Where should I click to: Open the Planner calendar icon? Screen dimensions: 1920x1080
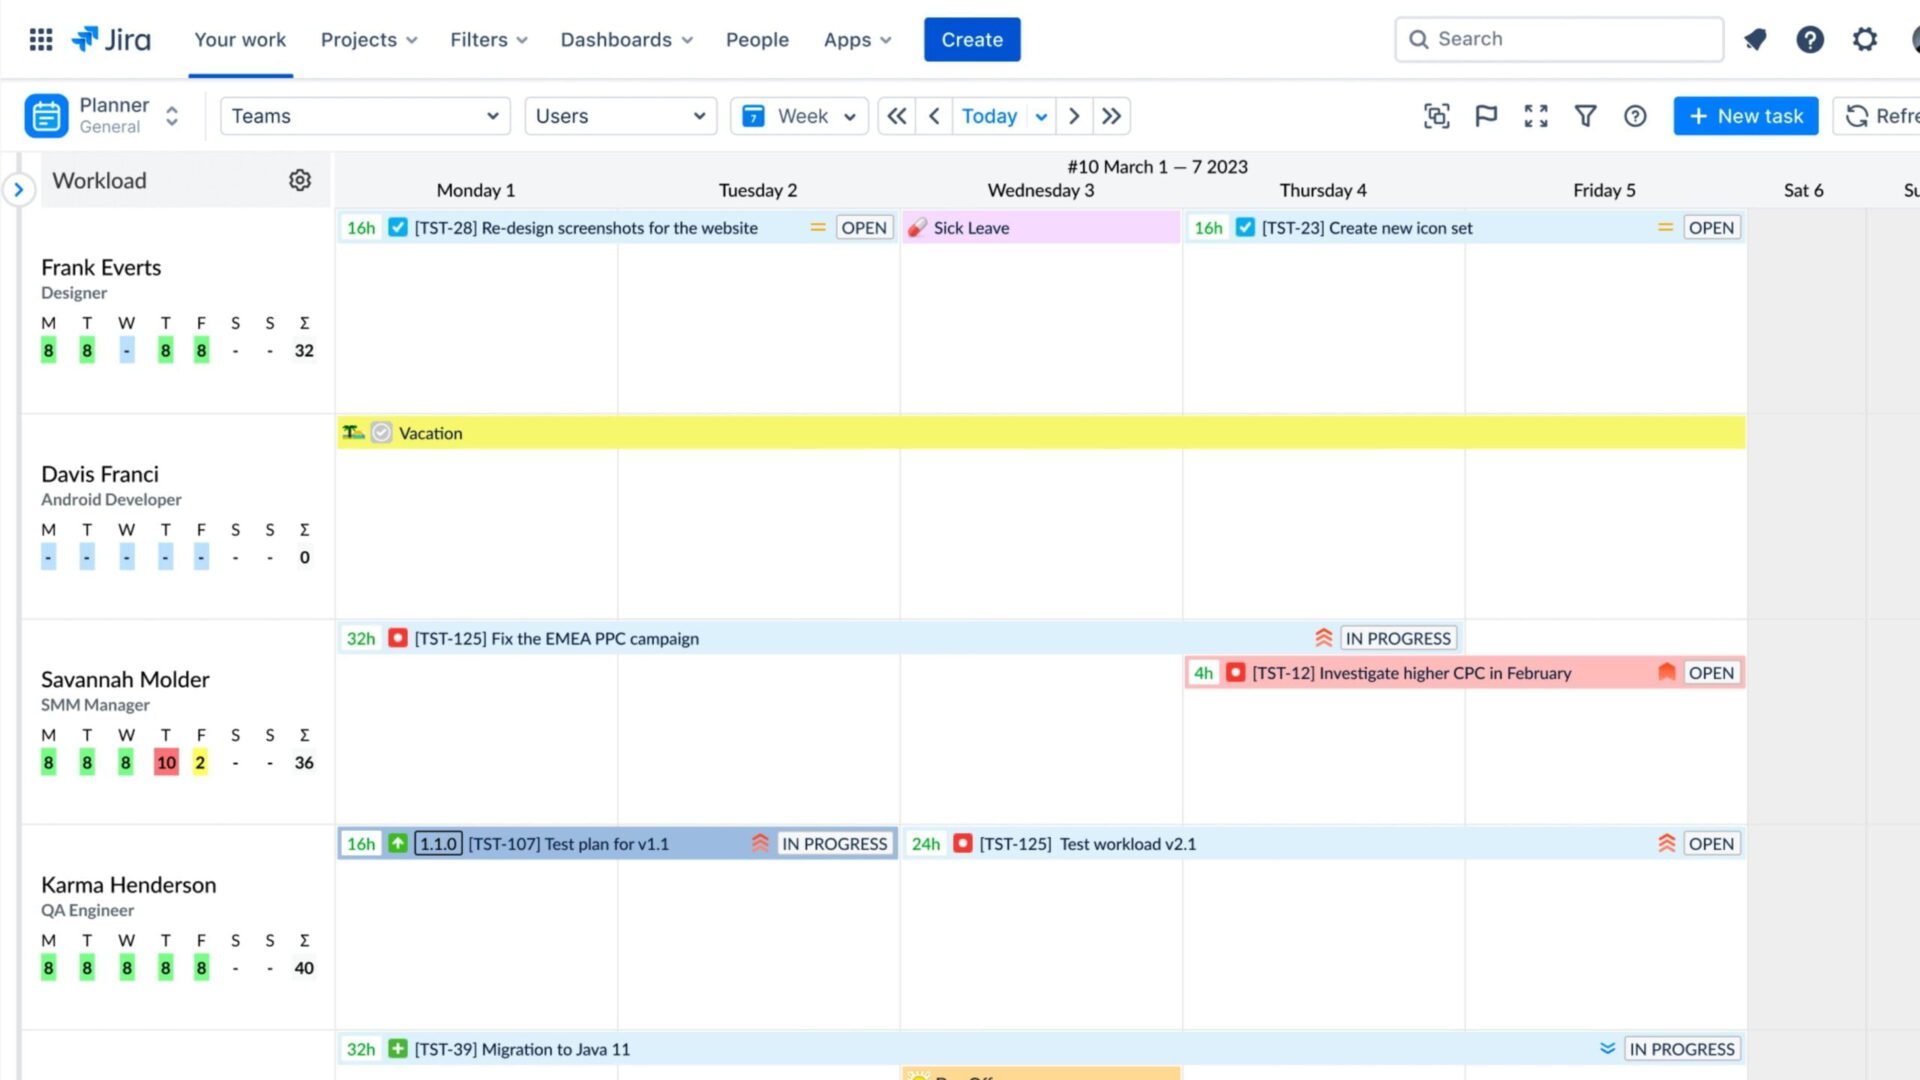[x=45, y=115]
